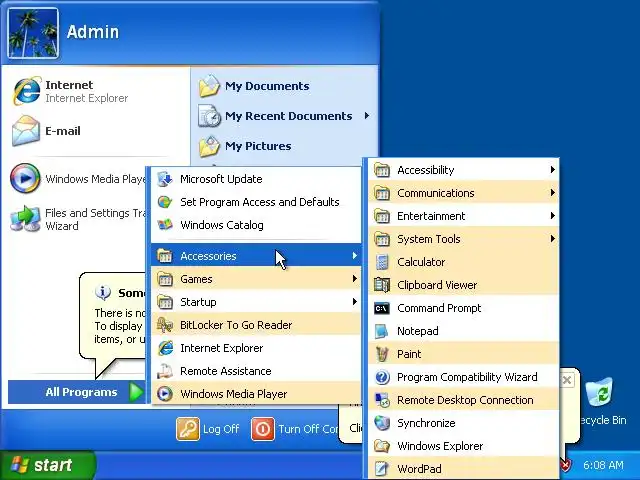
Task: Expand the Accessories submenu arrow
Action: [x=355, y=256]
